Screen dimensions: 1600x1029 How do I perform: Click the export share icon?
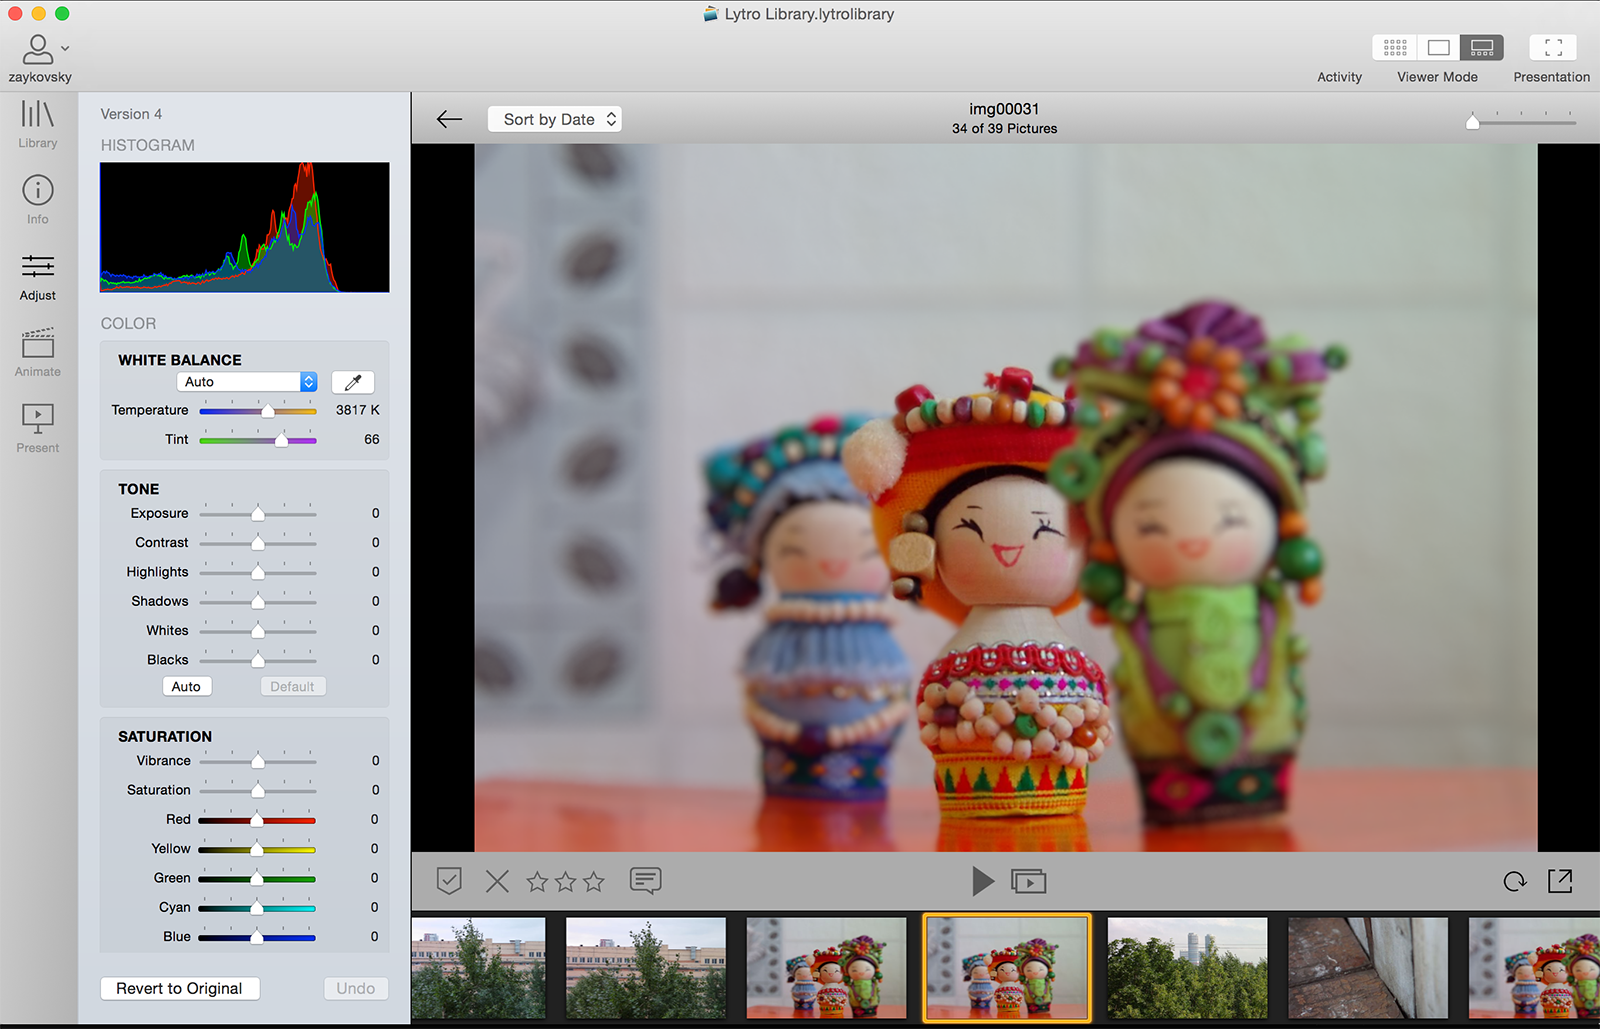1560,881
